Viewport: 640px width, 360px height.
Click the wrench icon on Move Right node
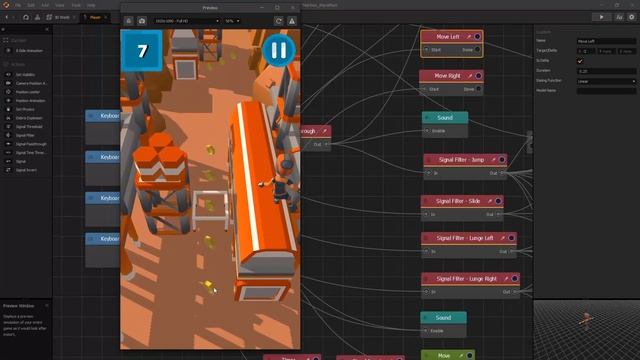pos(470,76)
